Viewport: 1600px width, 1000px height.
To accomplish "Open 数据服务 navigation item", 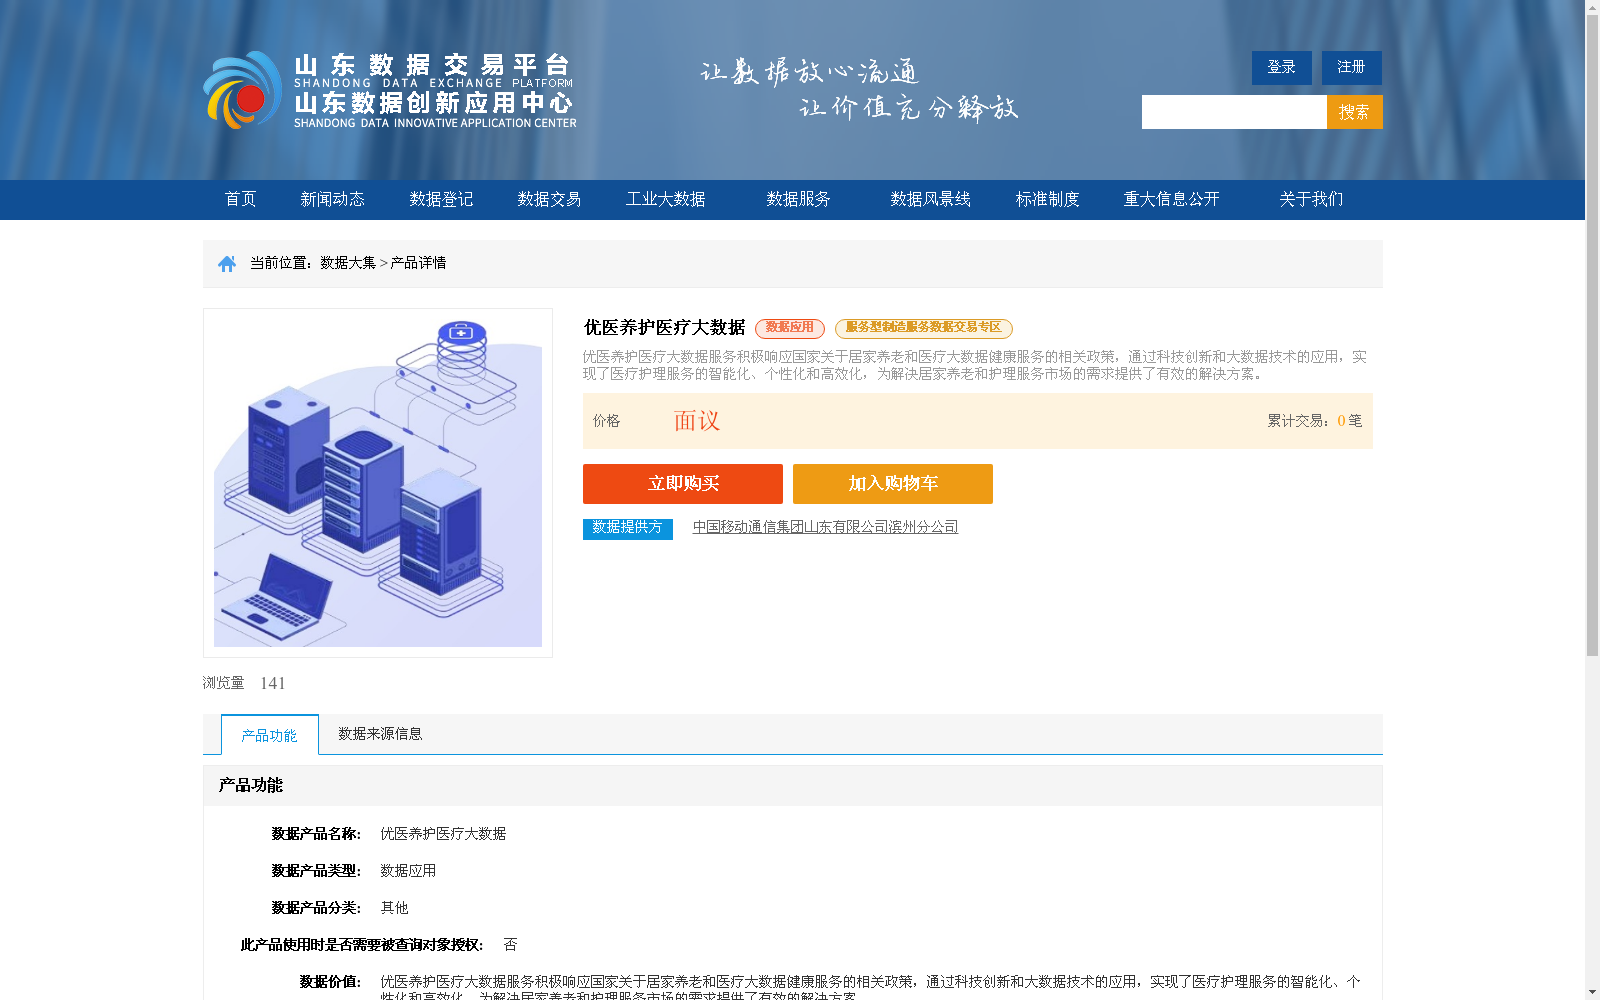I will coord(798,199).
